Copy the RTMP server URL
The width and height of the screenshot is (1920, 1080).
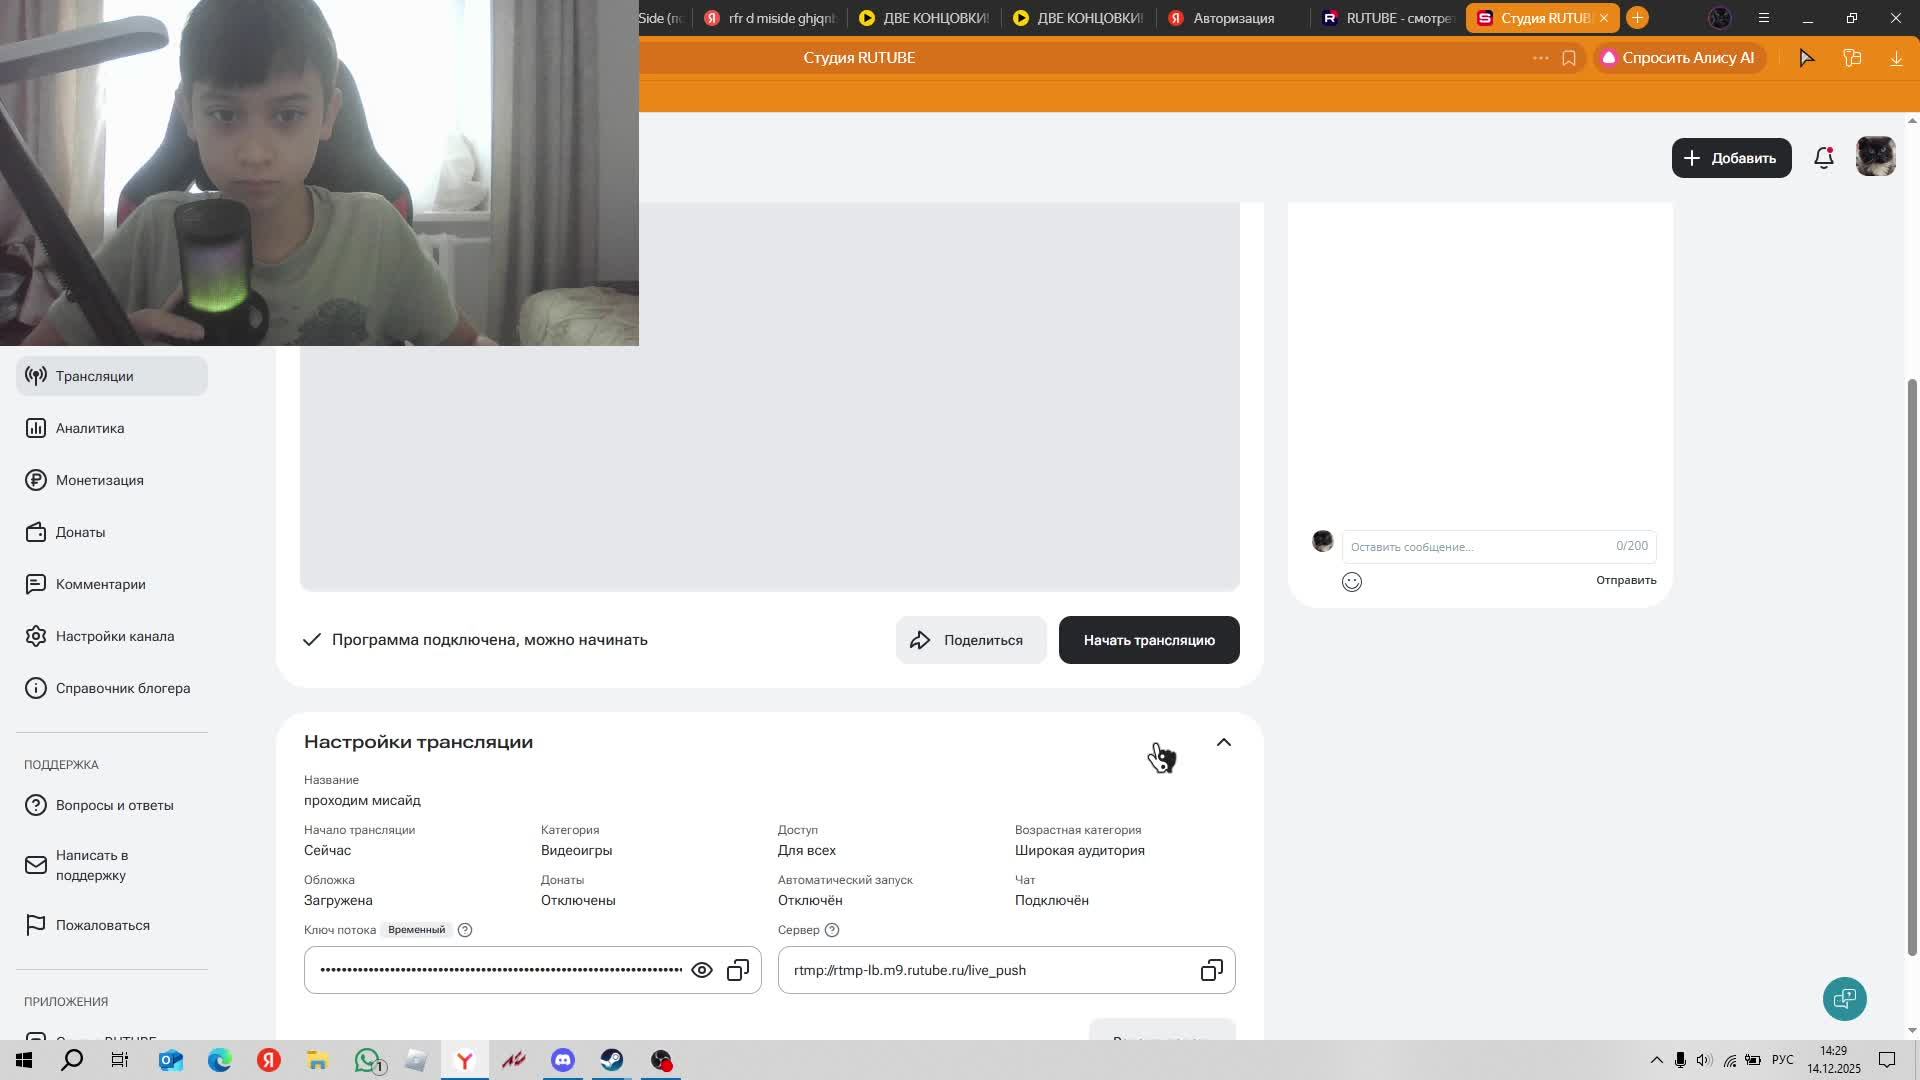[x=1211, y=970]
